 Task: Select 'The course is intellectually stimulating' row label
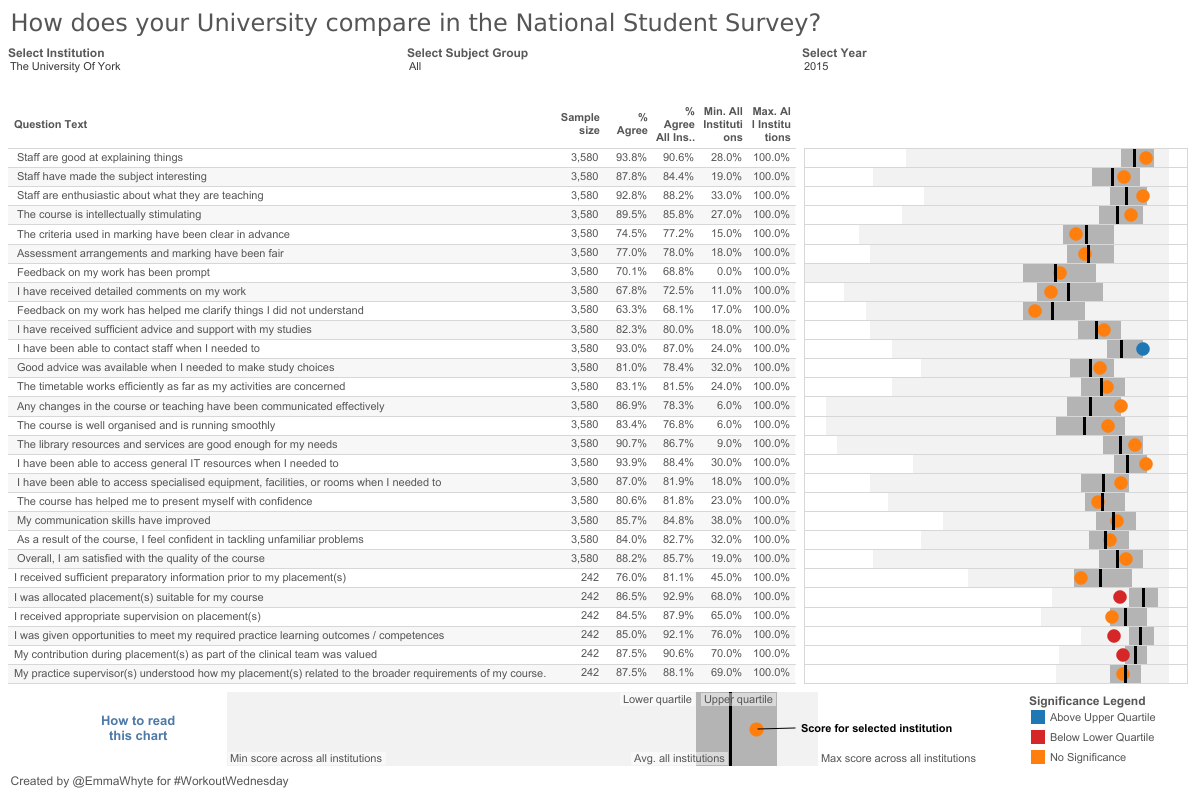click(x=109, y=215)
